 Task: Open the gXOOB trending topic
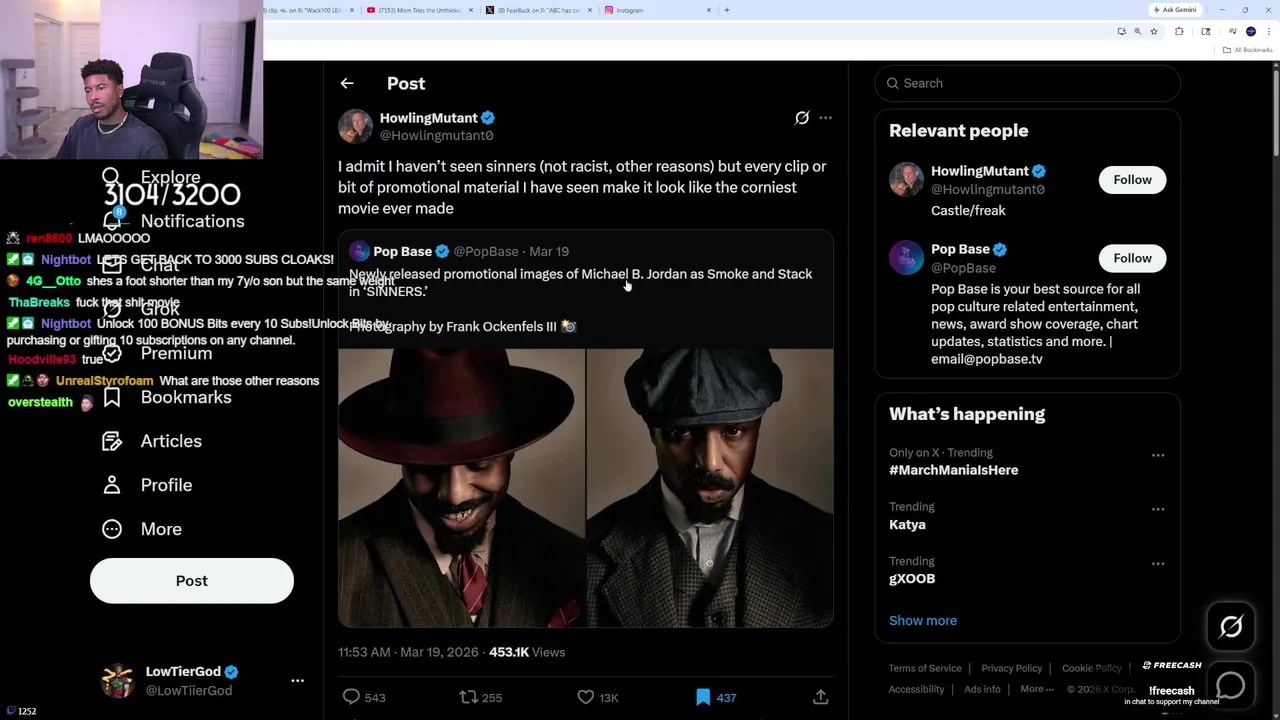[x=912, y=578]
